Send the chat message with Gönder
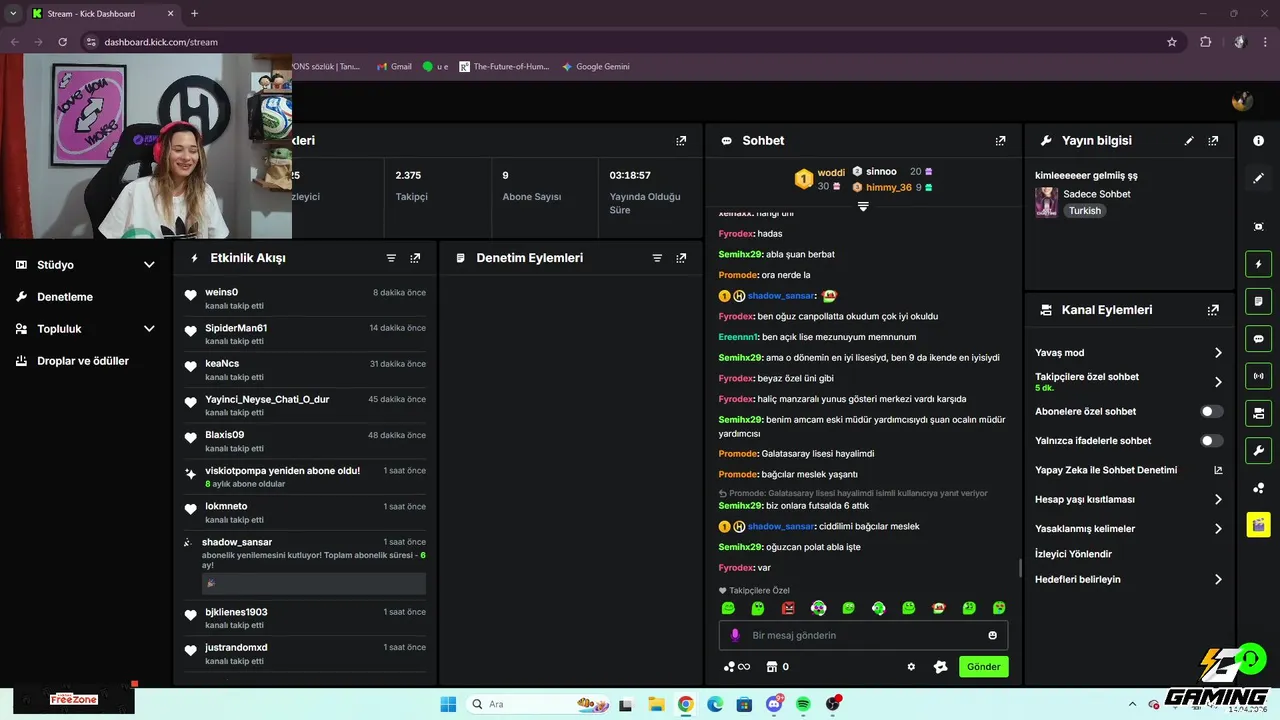The height and width of the screenshot is (720, 1280). [x=984, y=667]
